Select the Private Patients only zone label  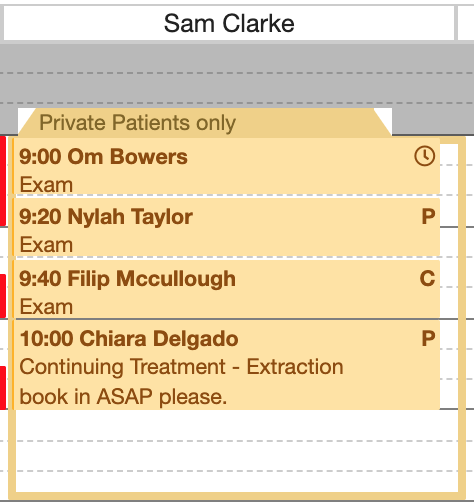coord(137,123)
